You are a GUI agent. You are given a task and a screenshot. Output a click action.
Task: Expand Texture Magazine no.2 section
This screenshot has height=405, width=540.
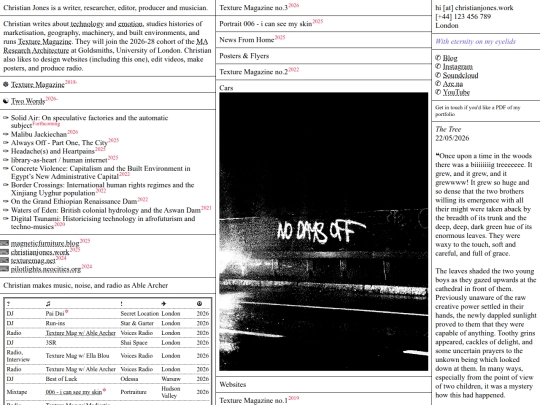323,72
